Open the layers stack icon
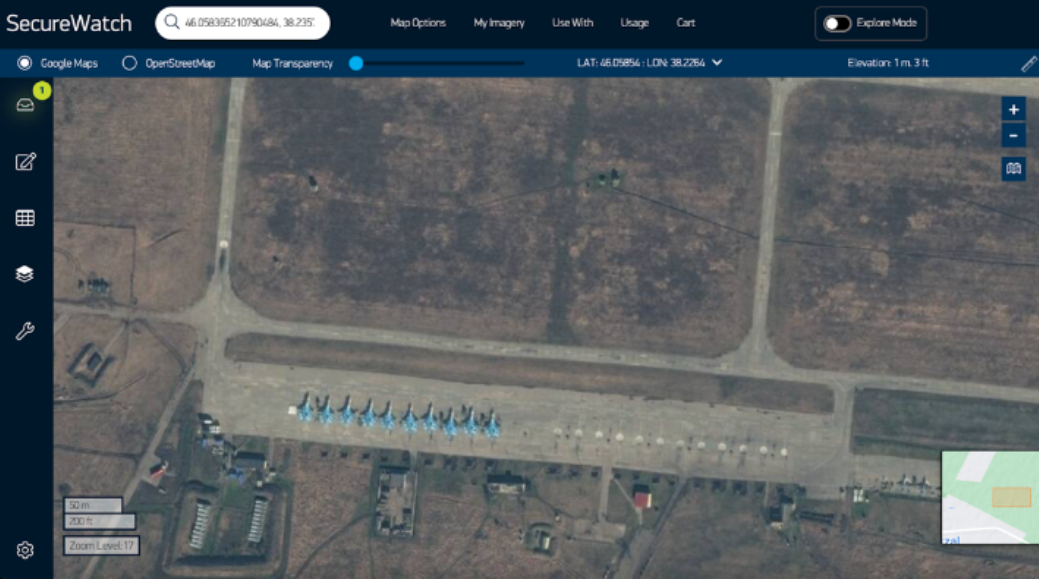This screenshot has width=1039, height=579. point(25,274)
